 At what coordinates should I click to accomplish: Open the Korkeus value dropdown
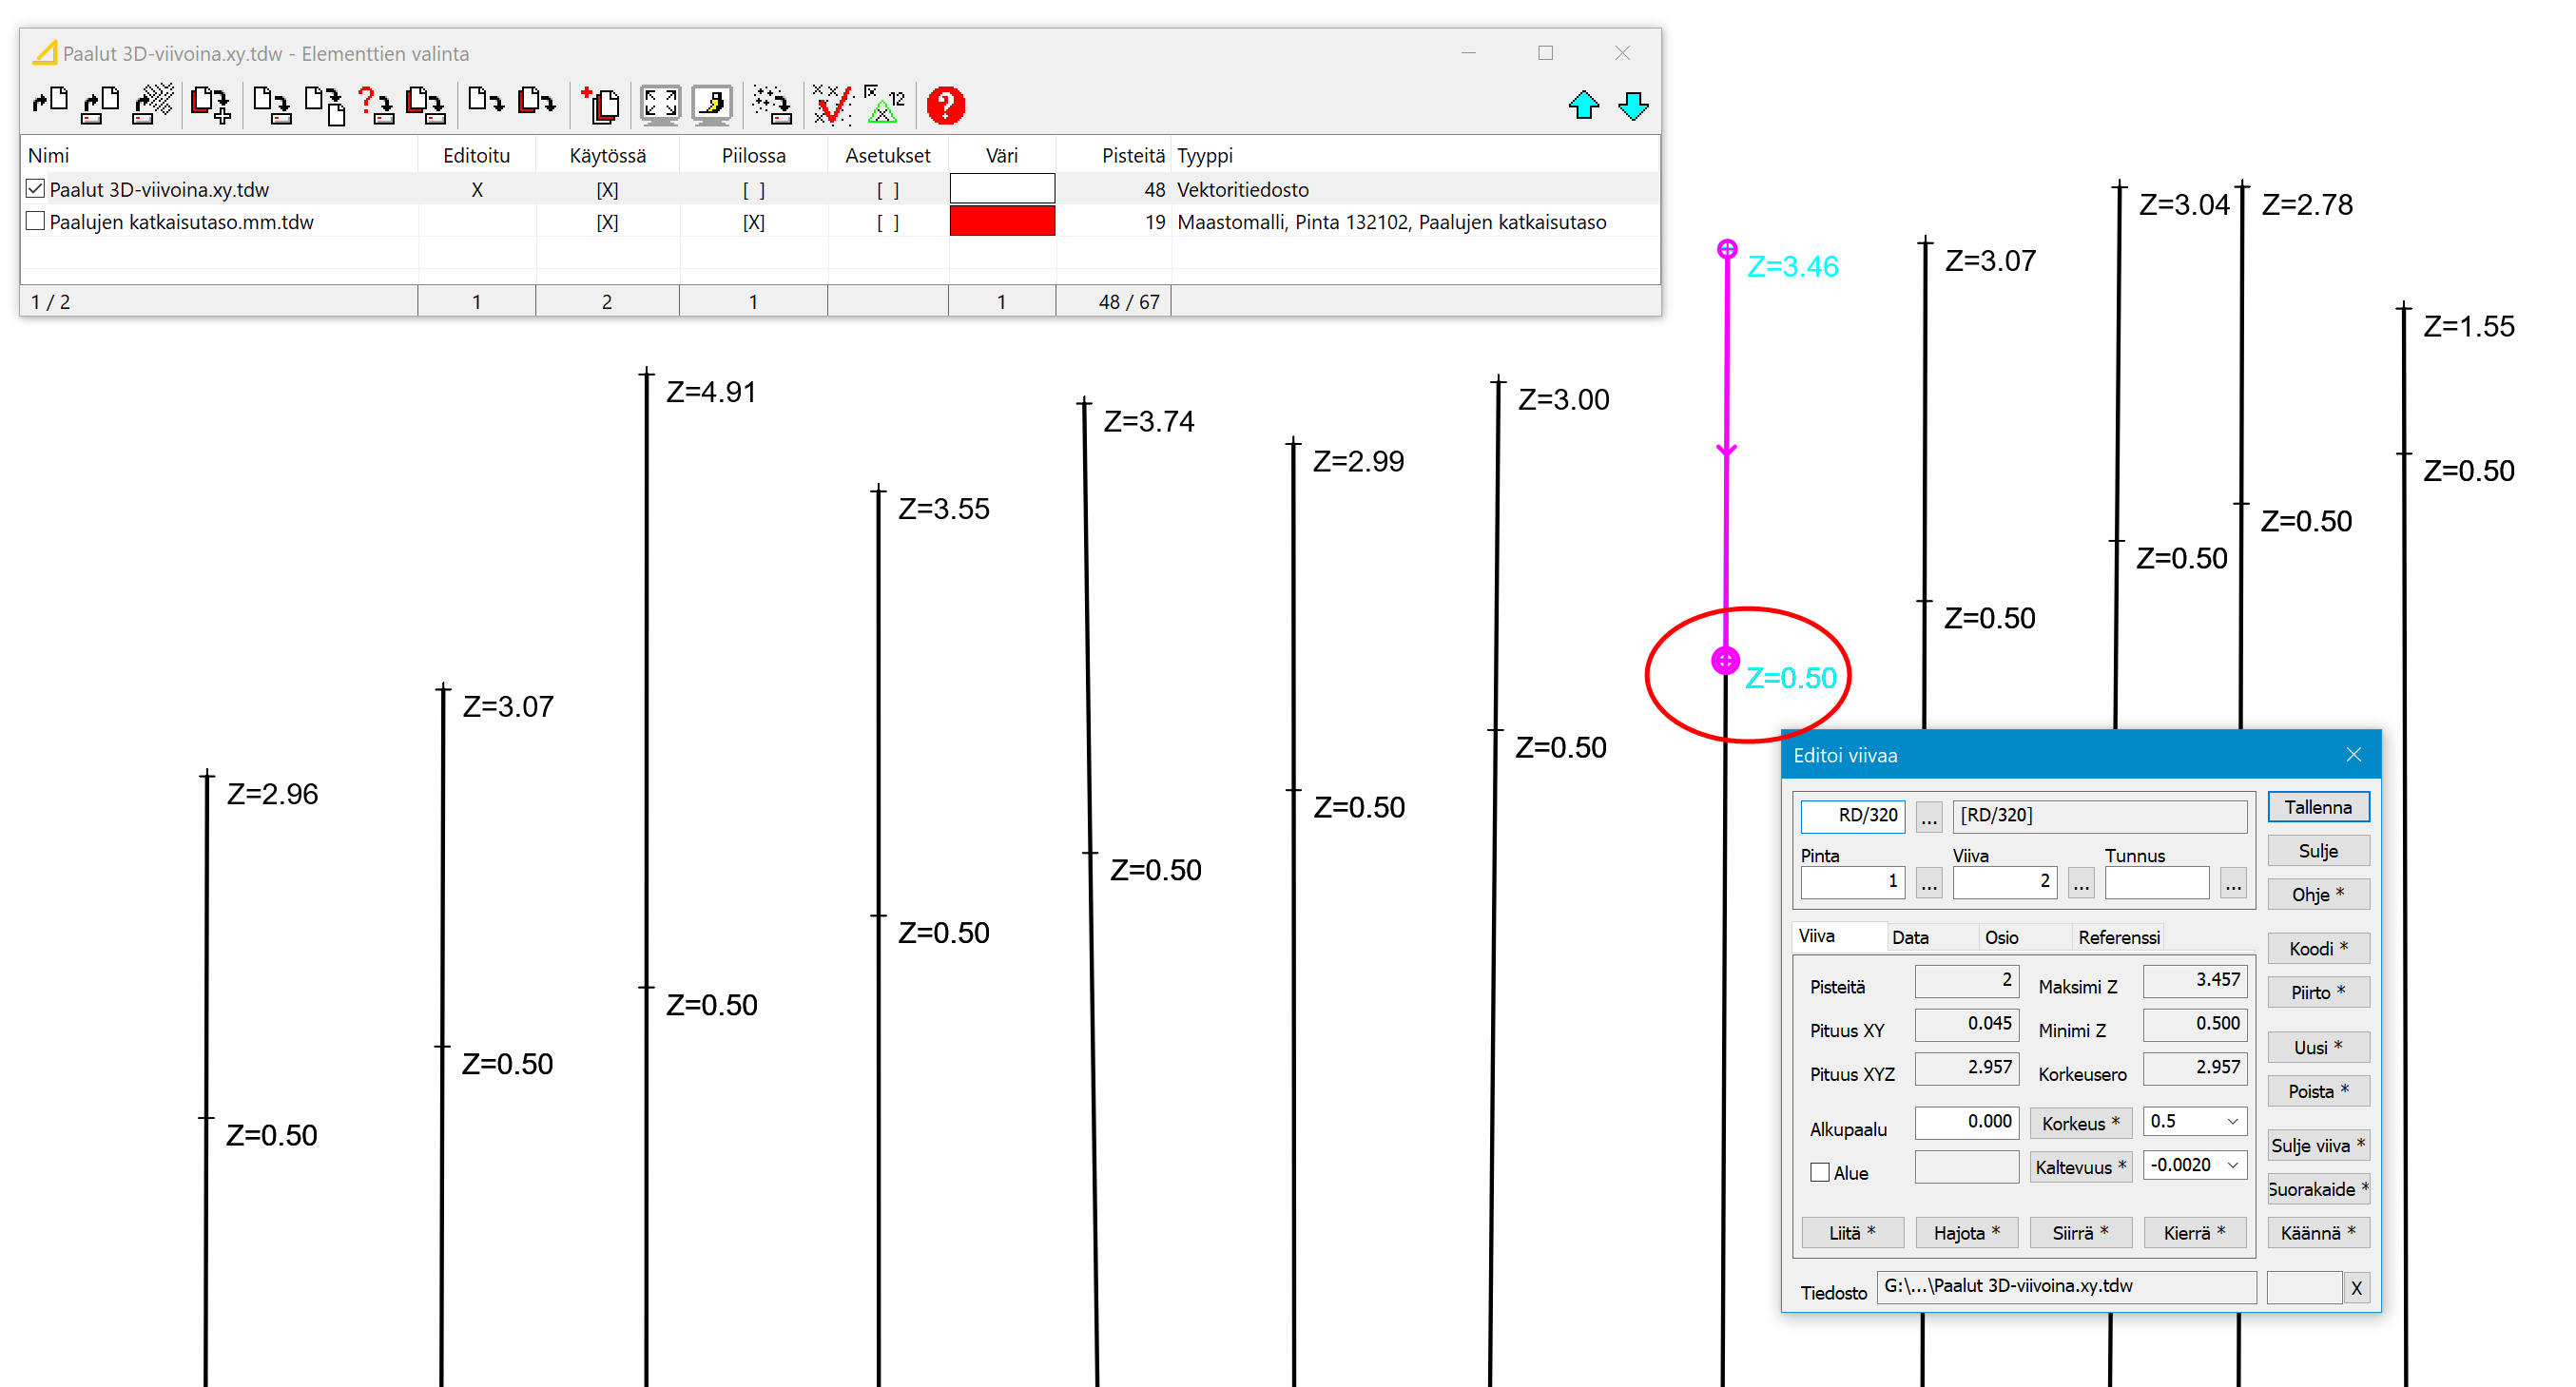2232,1121
